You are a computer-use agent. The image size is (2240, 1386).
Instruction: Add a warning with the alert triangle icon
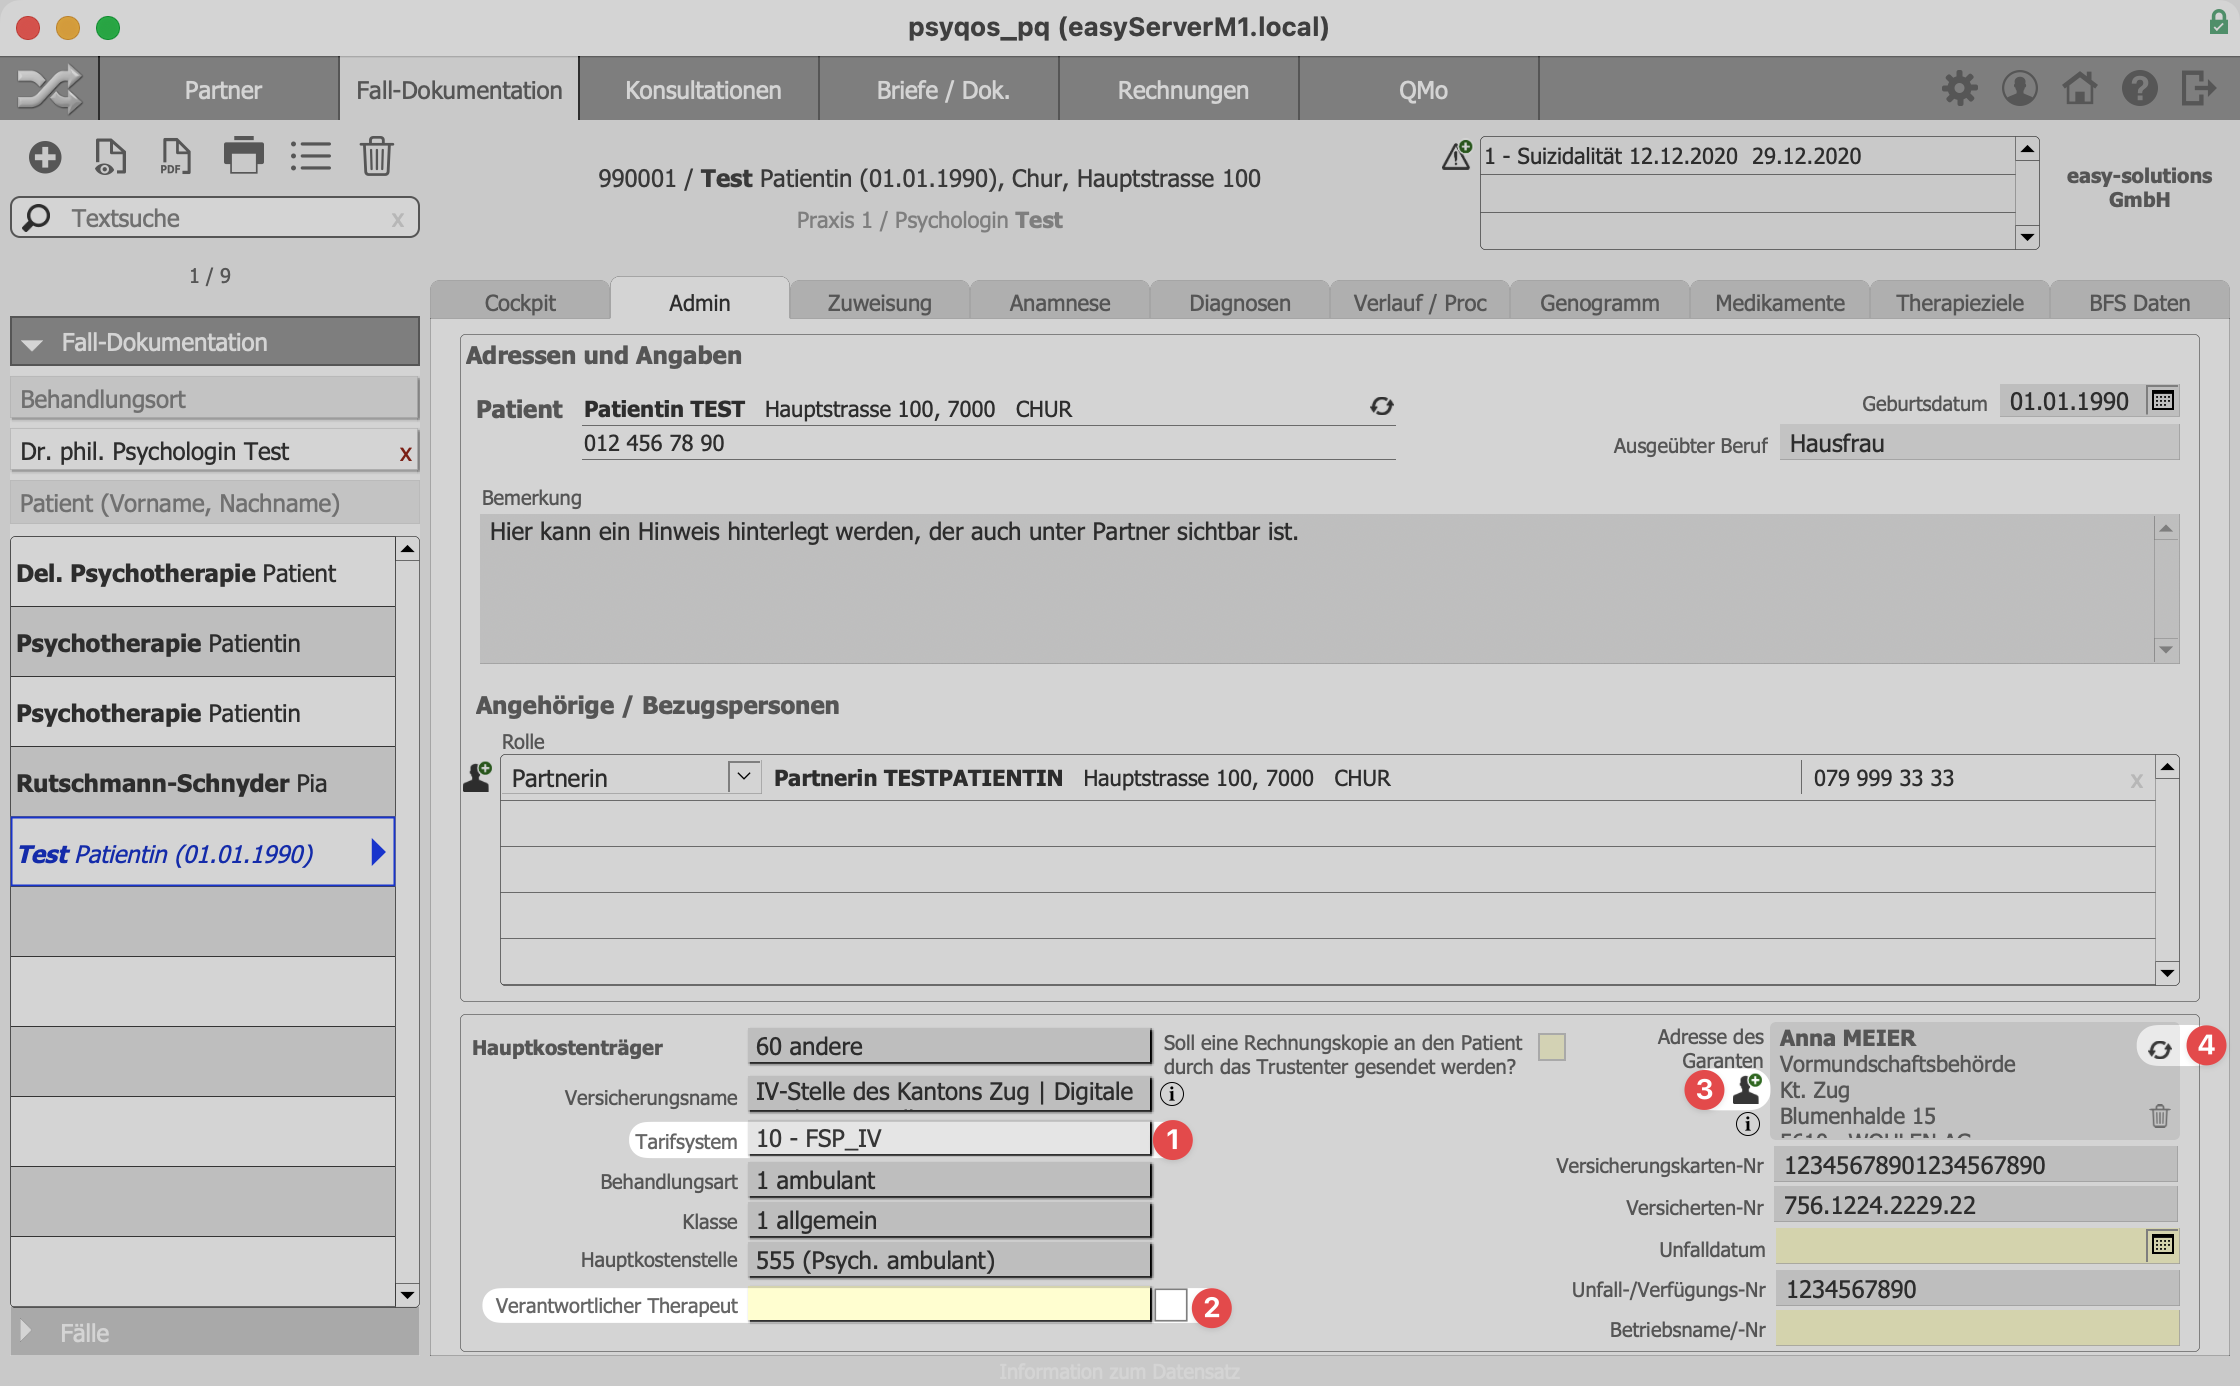coord(1457,155)
